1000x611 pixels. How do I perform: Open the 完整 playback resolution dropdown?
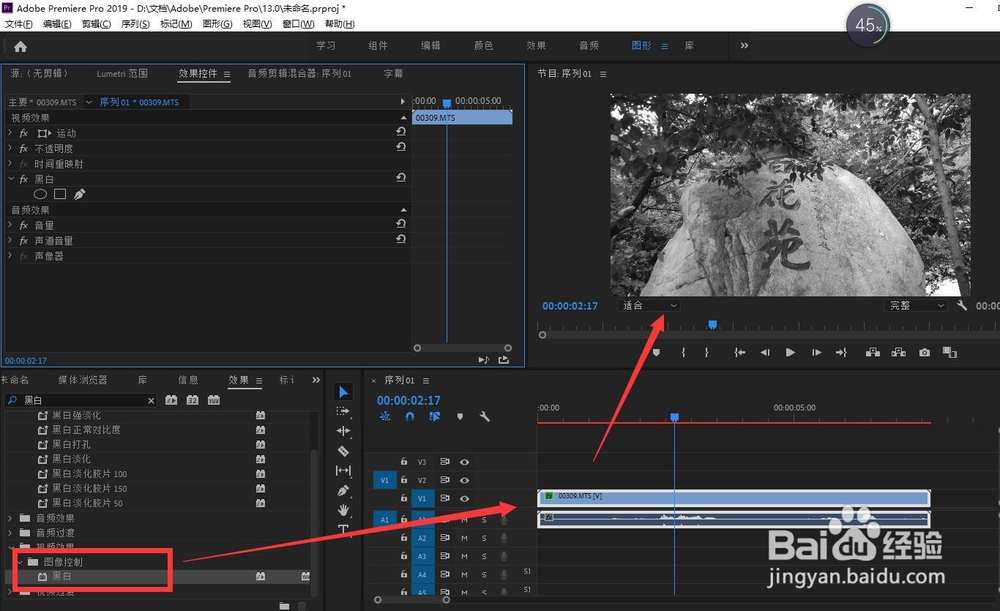[916, 306]
